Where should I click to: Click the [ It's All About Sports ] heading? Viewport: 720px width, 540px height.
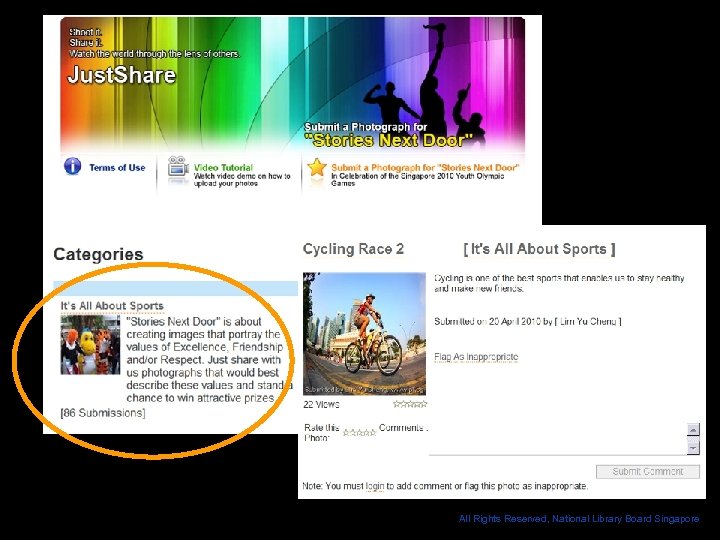click(540, 249)
